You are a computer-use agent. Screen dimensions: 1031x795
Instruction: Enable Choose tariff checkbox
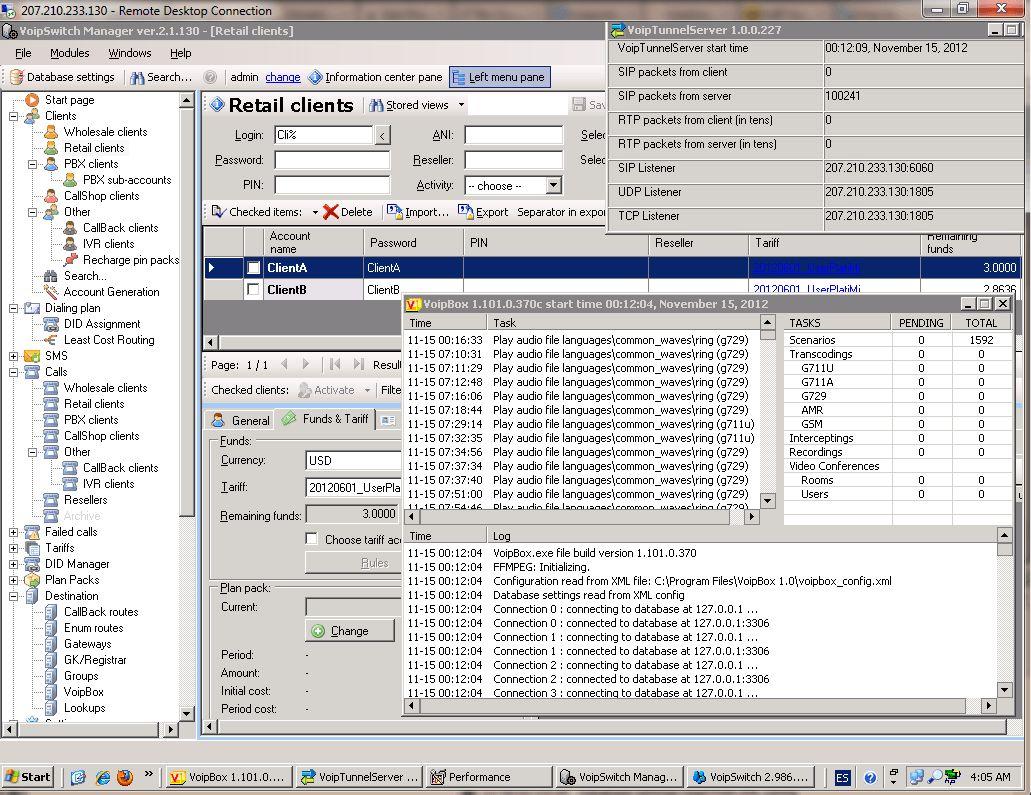pyautogui.click(x=312, y=539)
